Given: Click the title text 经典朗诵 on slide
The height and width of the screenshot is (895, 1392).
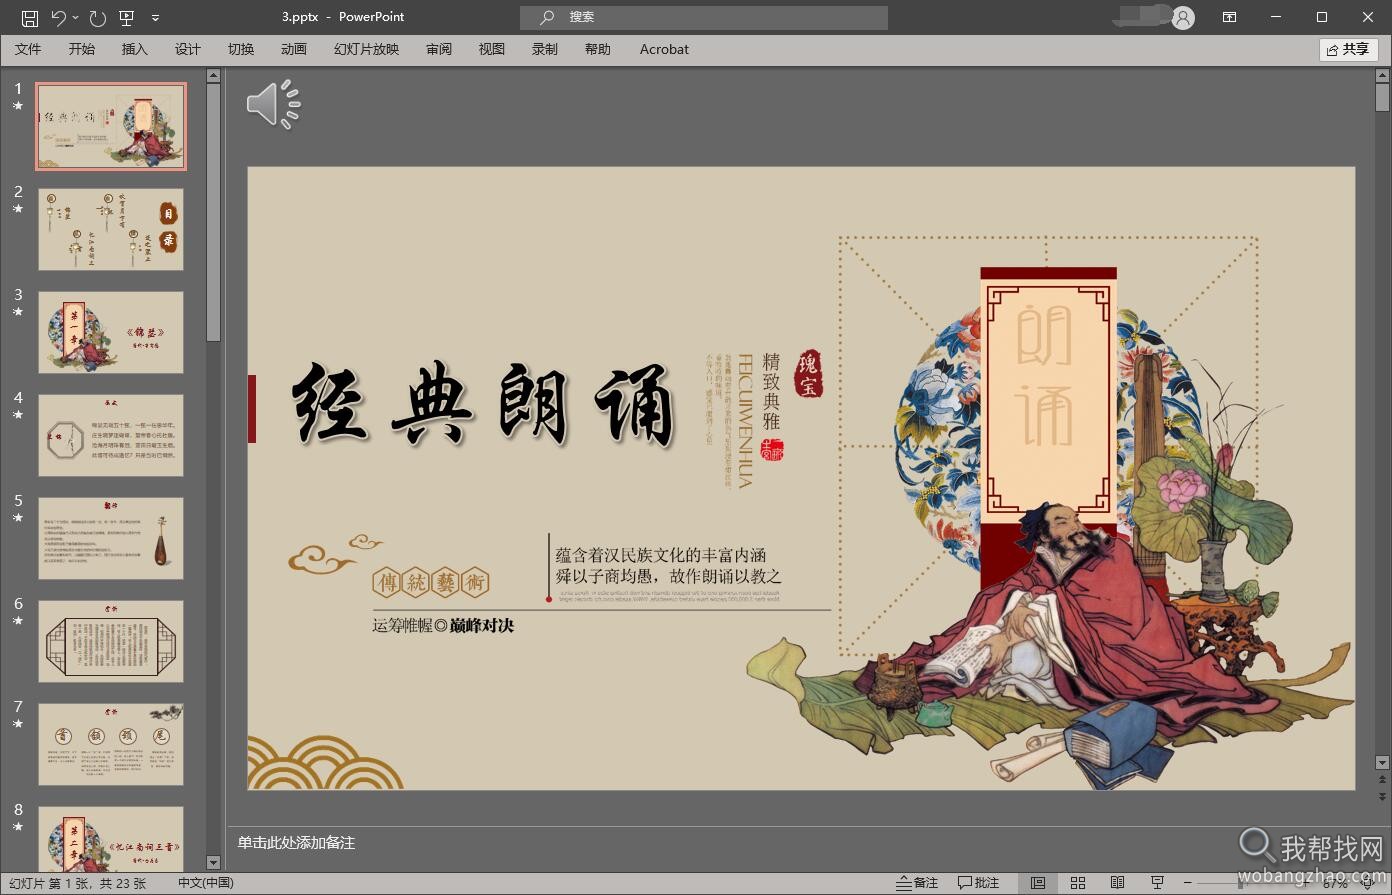Looking at the screenshot, I should point(484,403).
